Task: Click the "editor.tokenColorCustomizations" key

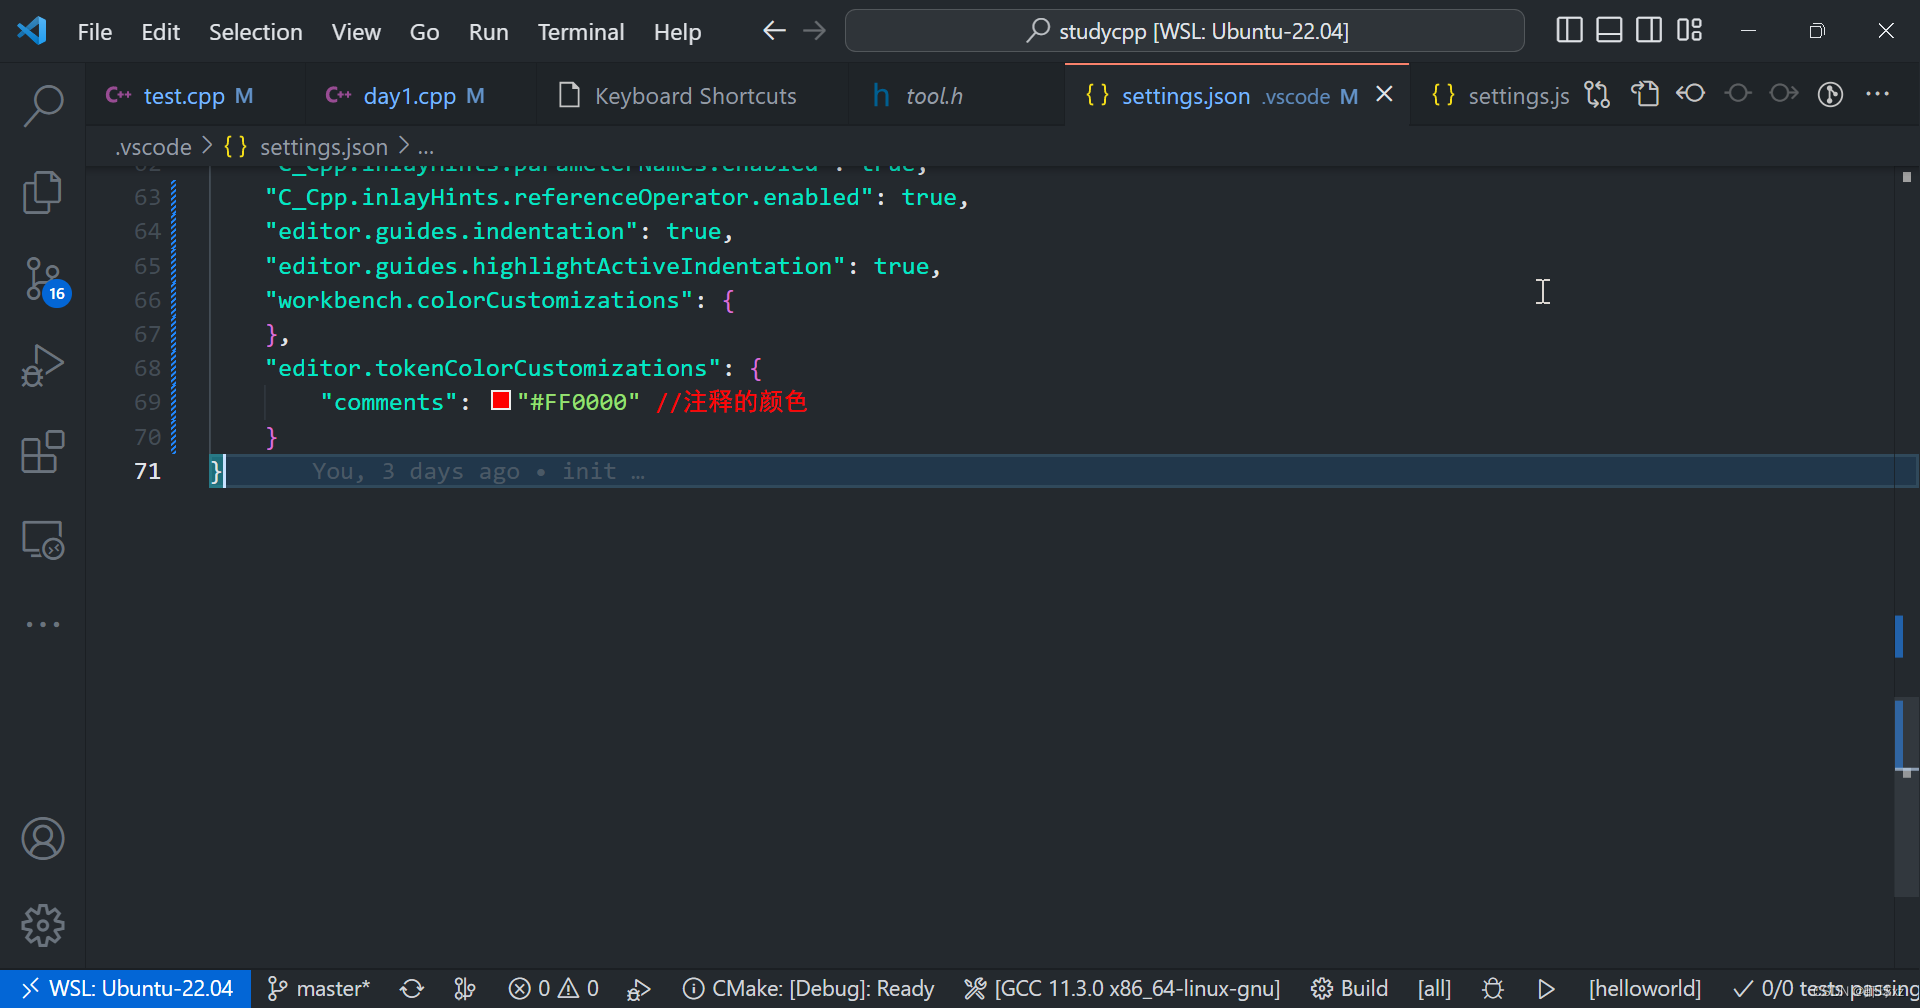Action: point(493,368)
